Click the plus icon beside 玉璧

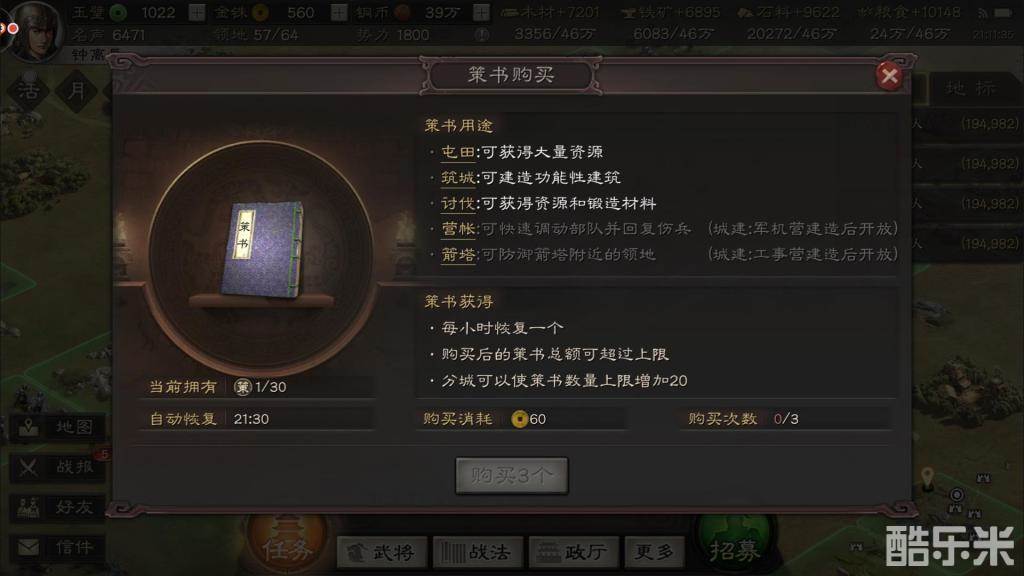point(197,12)
